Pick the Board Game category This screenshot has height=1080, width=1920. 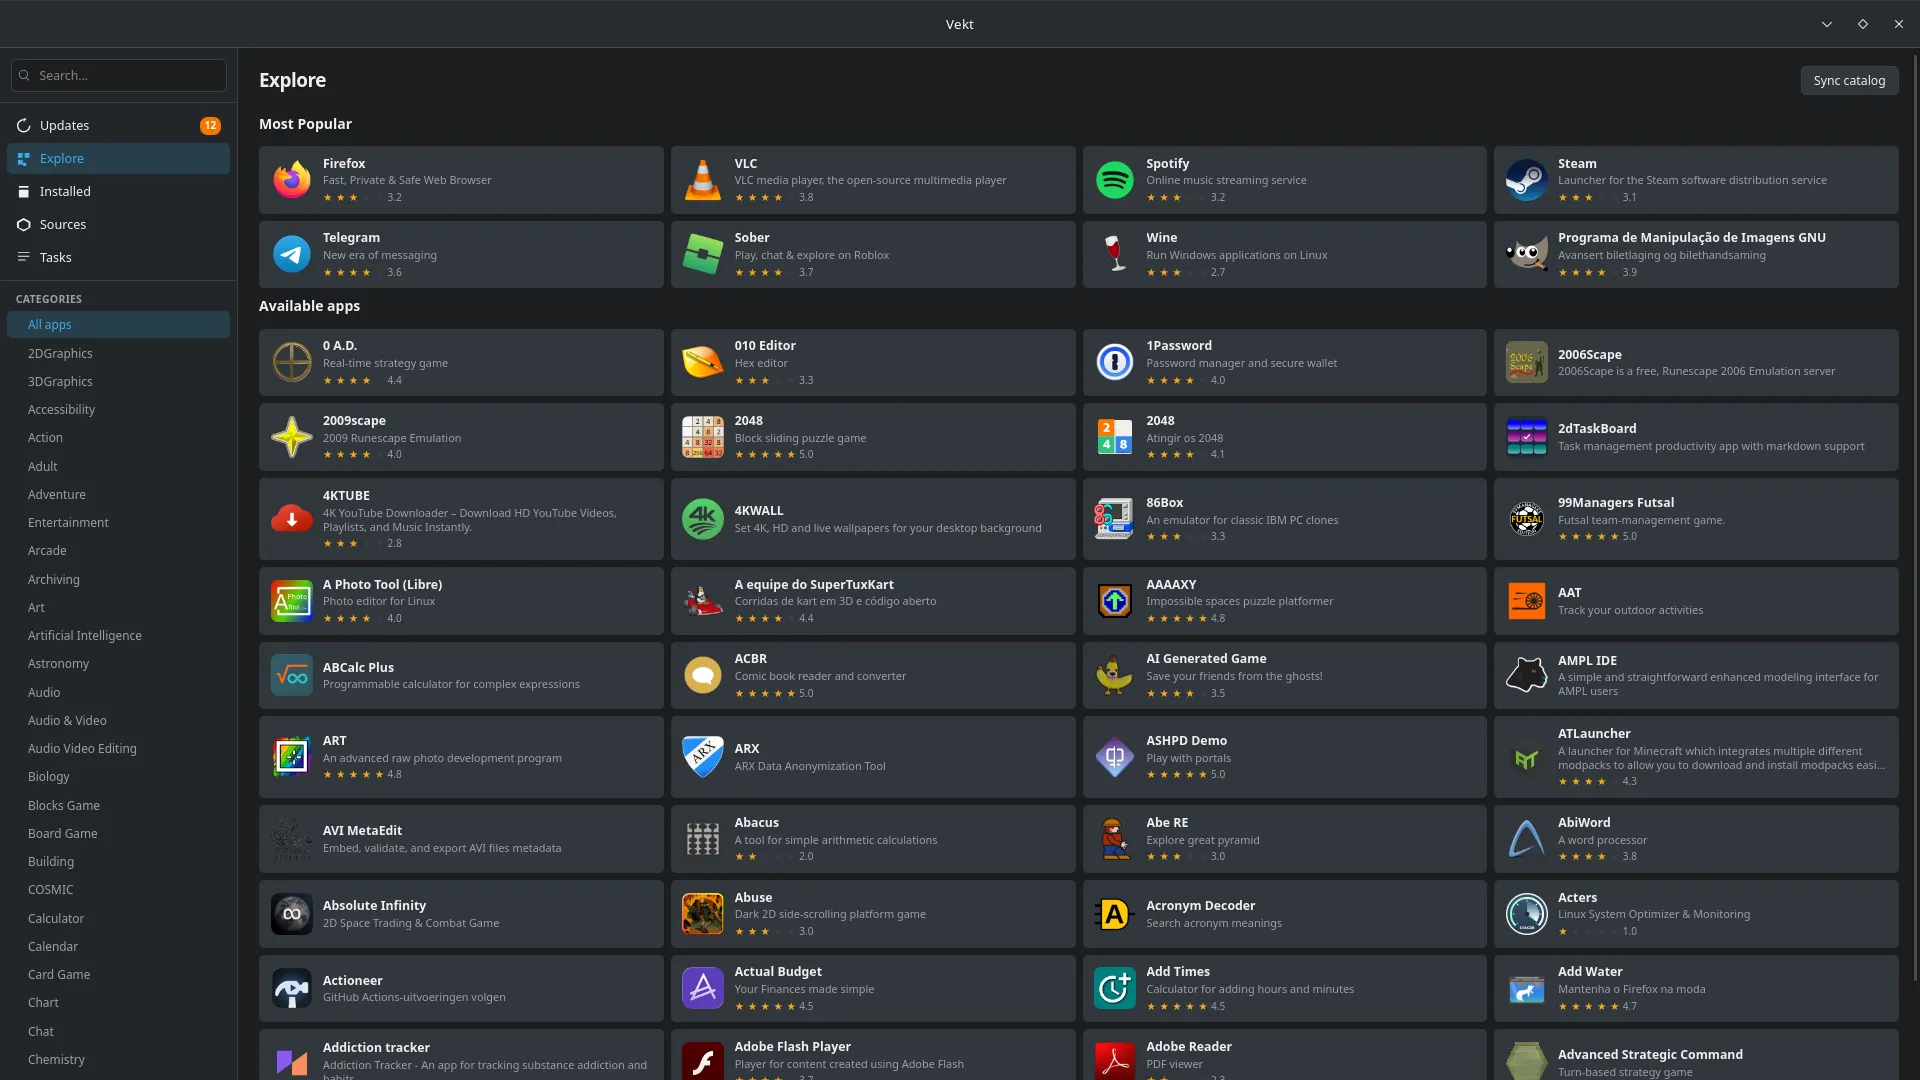(x=118, y=833)
